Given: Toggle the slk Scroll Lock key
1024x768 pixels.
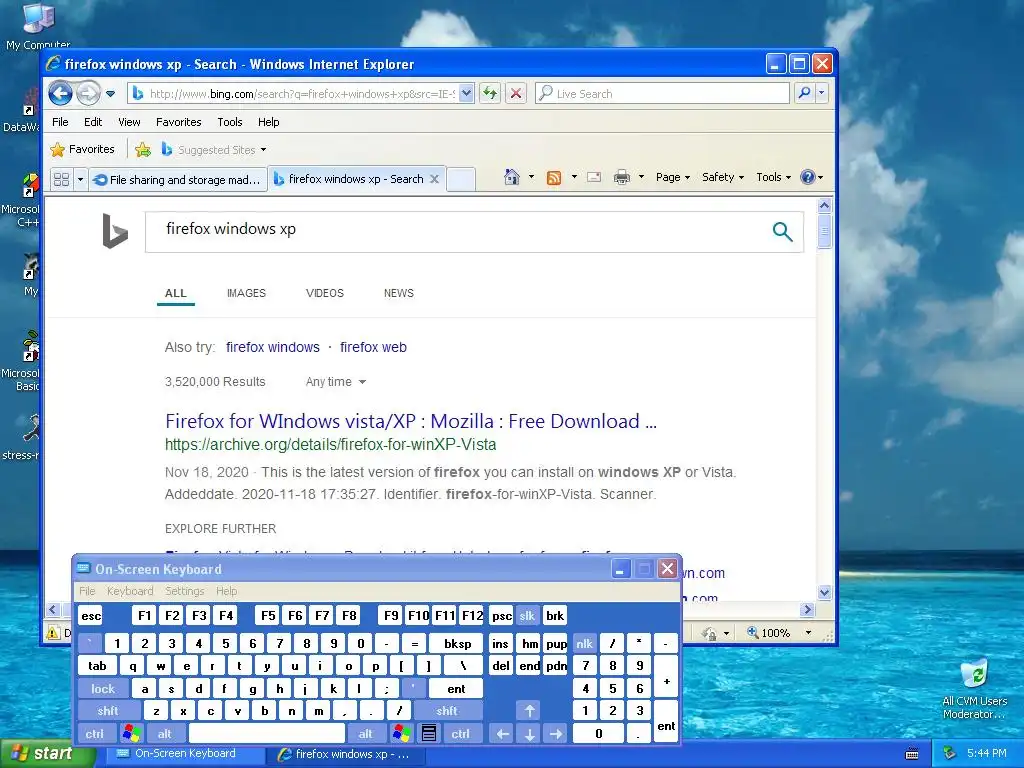Looking at the screenshot, I should (527, 616).
